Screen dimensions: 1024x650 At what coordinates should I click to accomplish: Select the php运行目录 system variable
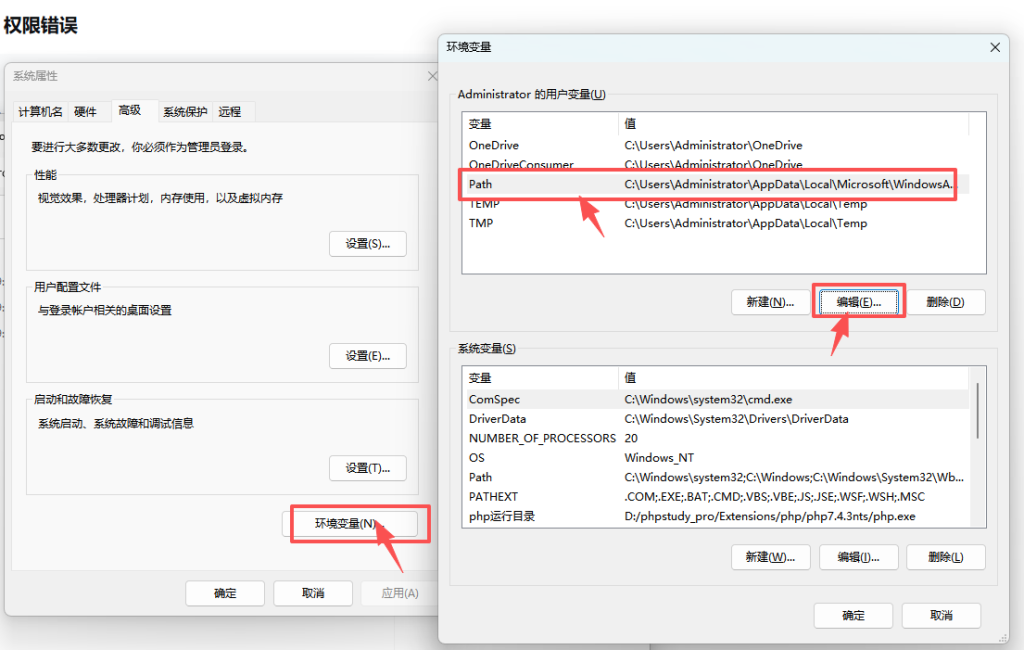tap(502, 516)
